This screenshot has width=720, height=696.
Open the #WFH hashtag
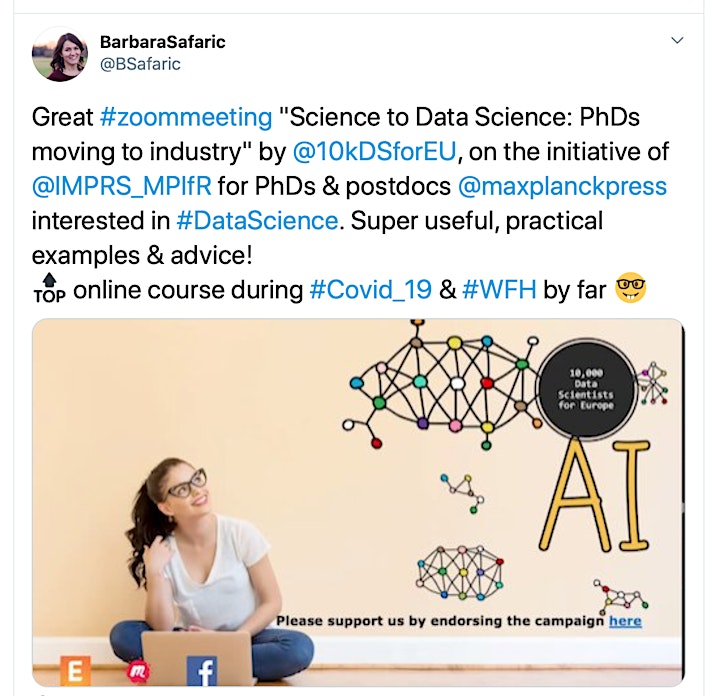tap(499, 290)
